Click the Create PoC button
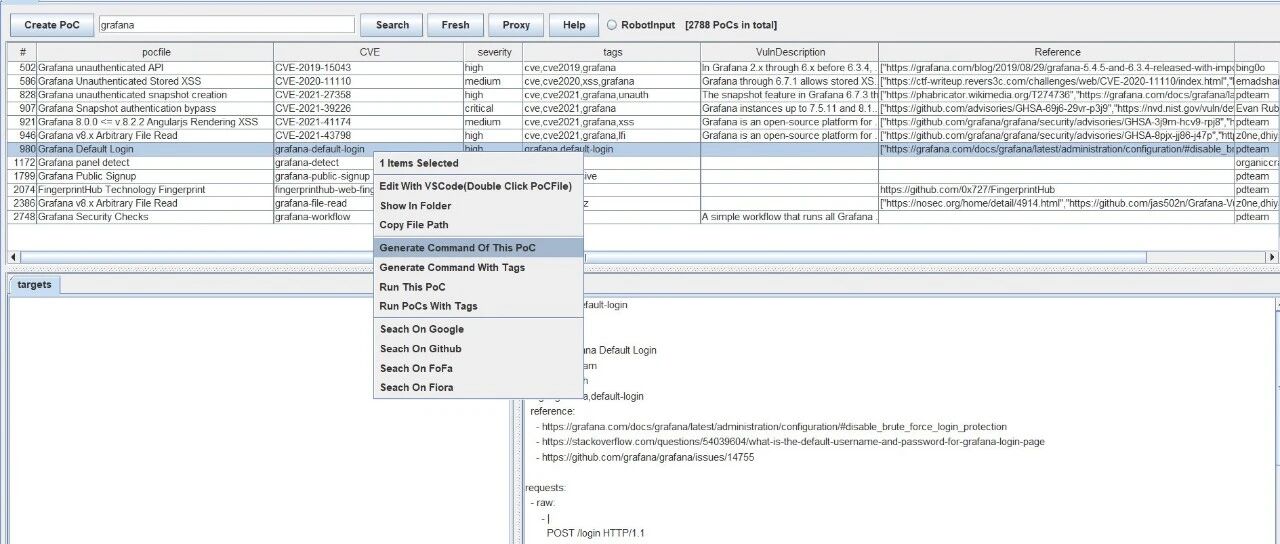Image resolution: width=1280 pixels, height=544 pixels. 52,25
